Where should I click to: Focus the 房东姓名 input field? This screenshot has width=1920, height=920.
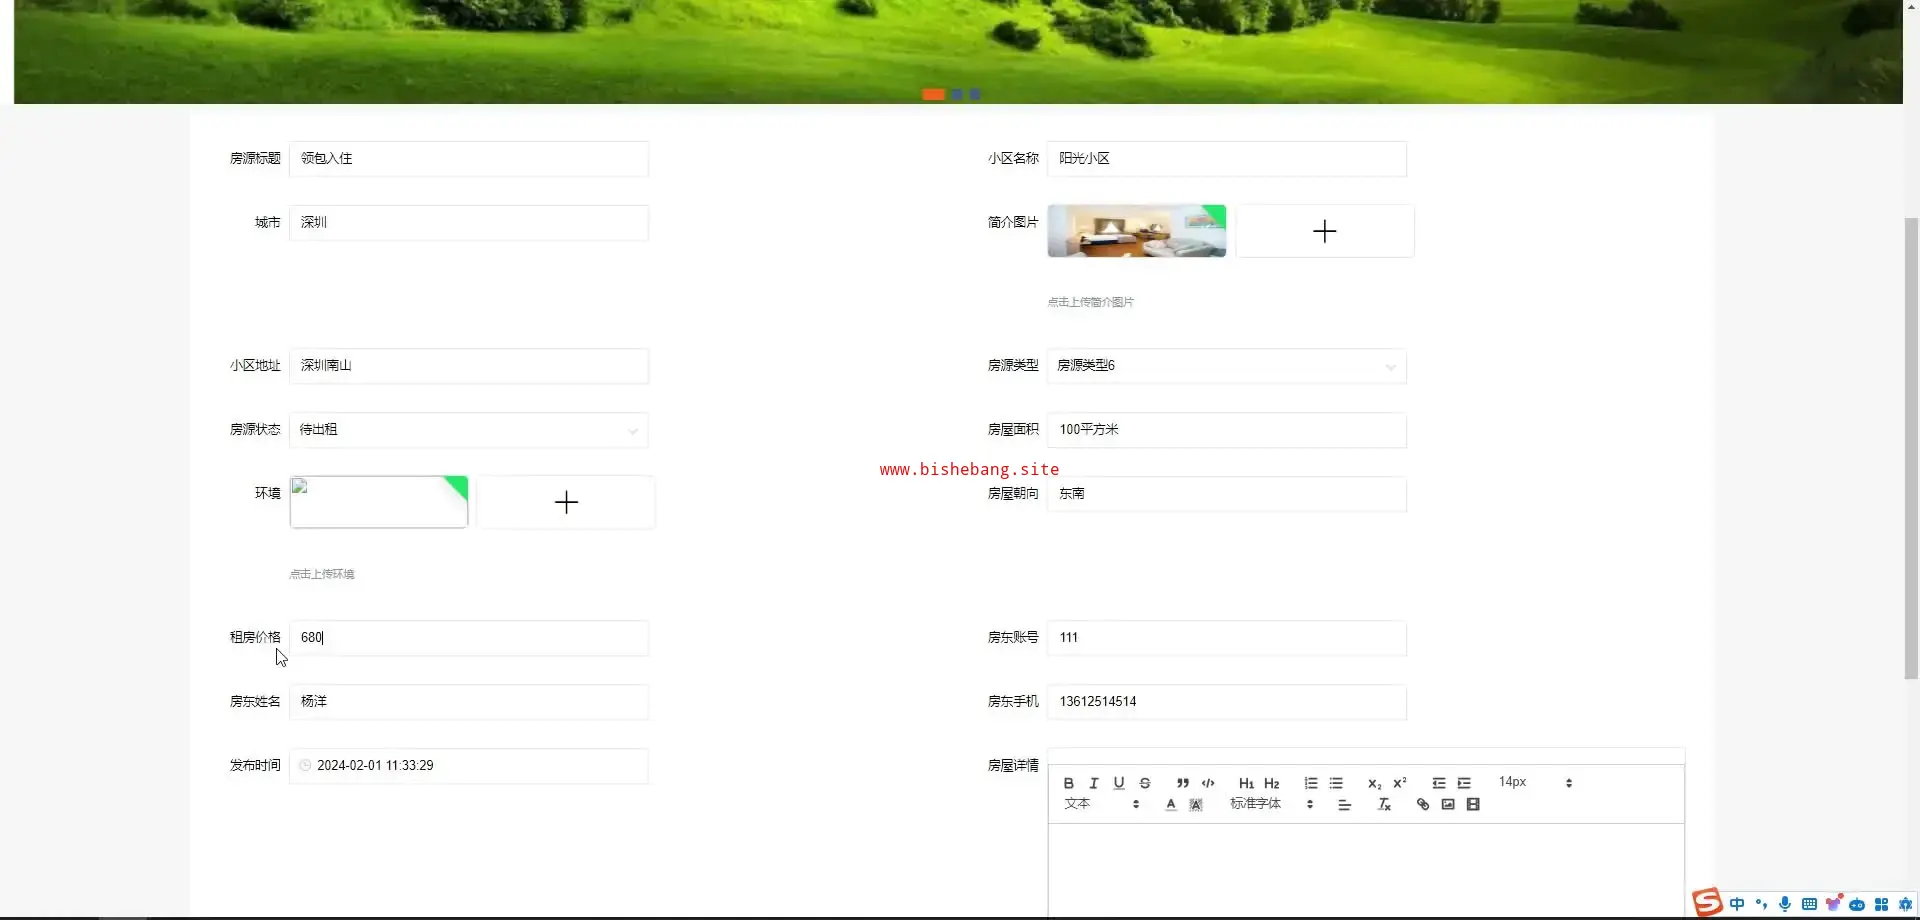(x=469, y=702)
